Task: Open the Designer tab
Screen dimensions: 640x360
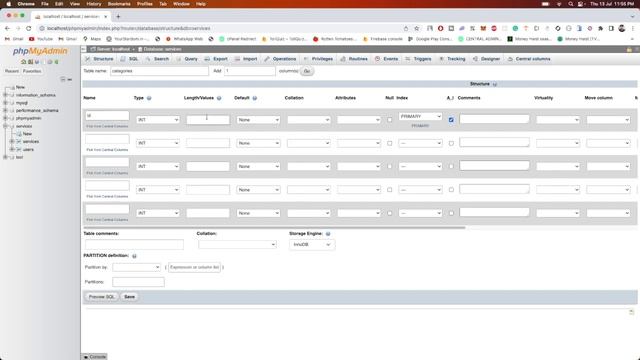Action: [487, 59]
